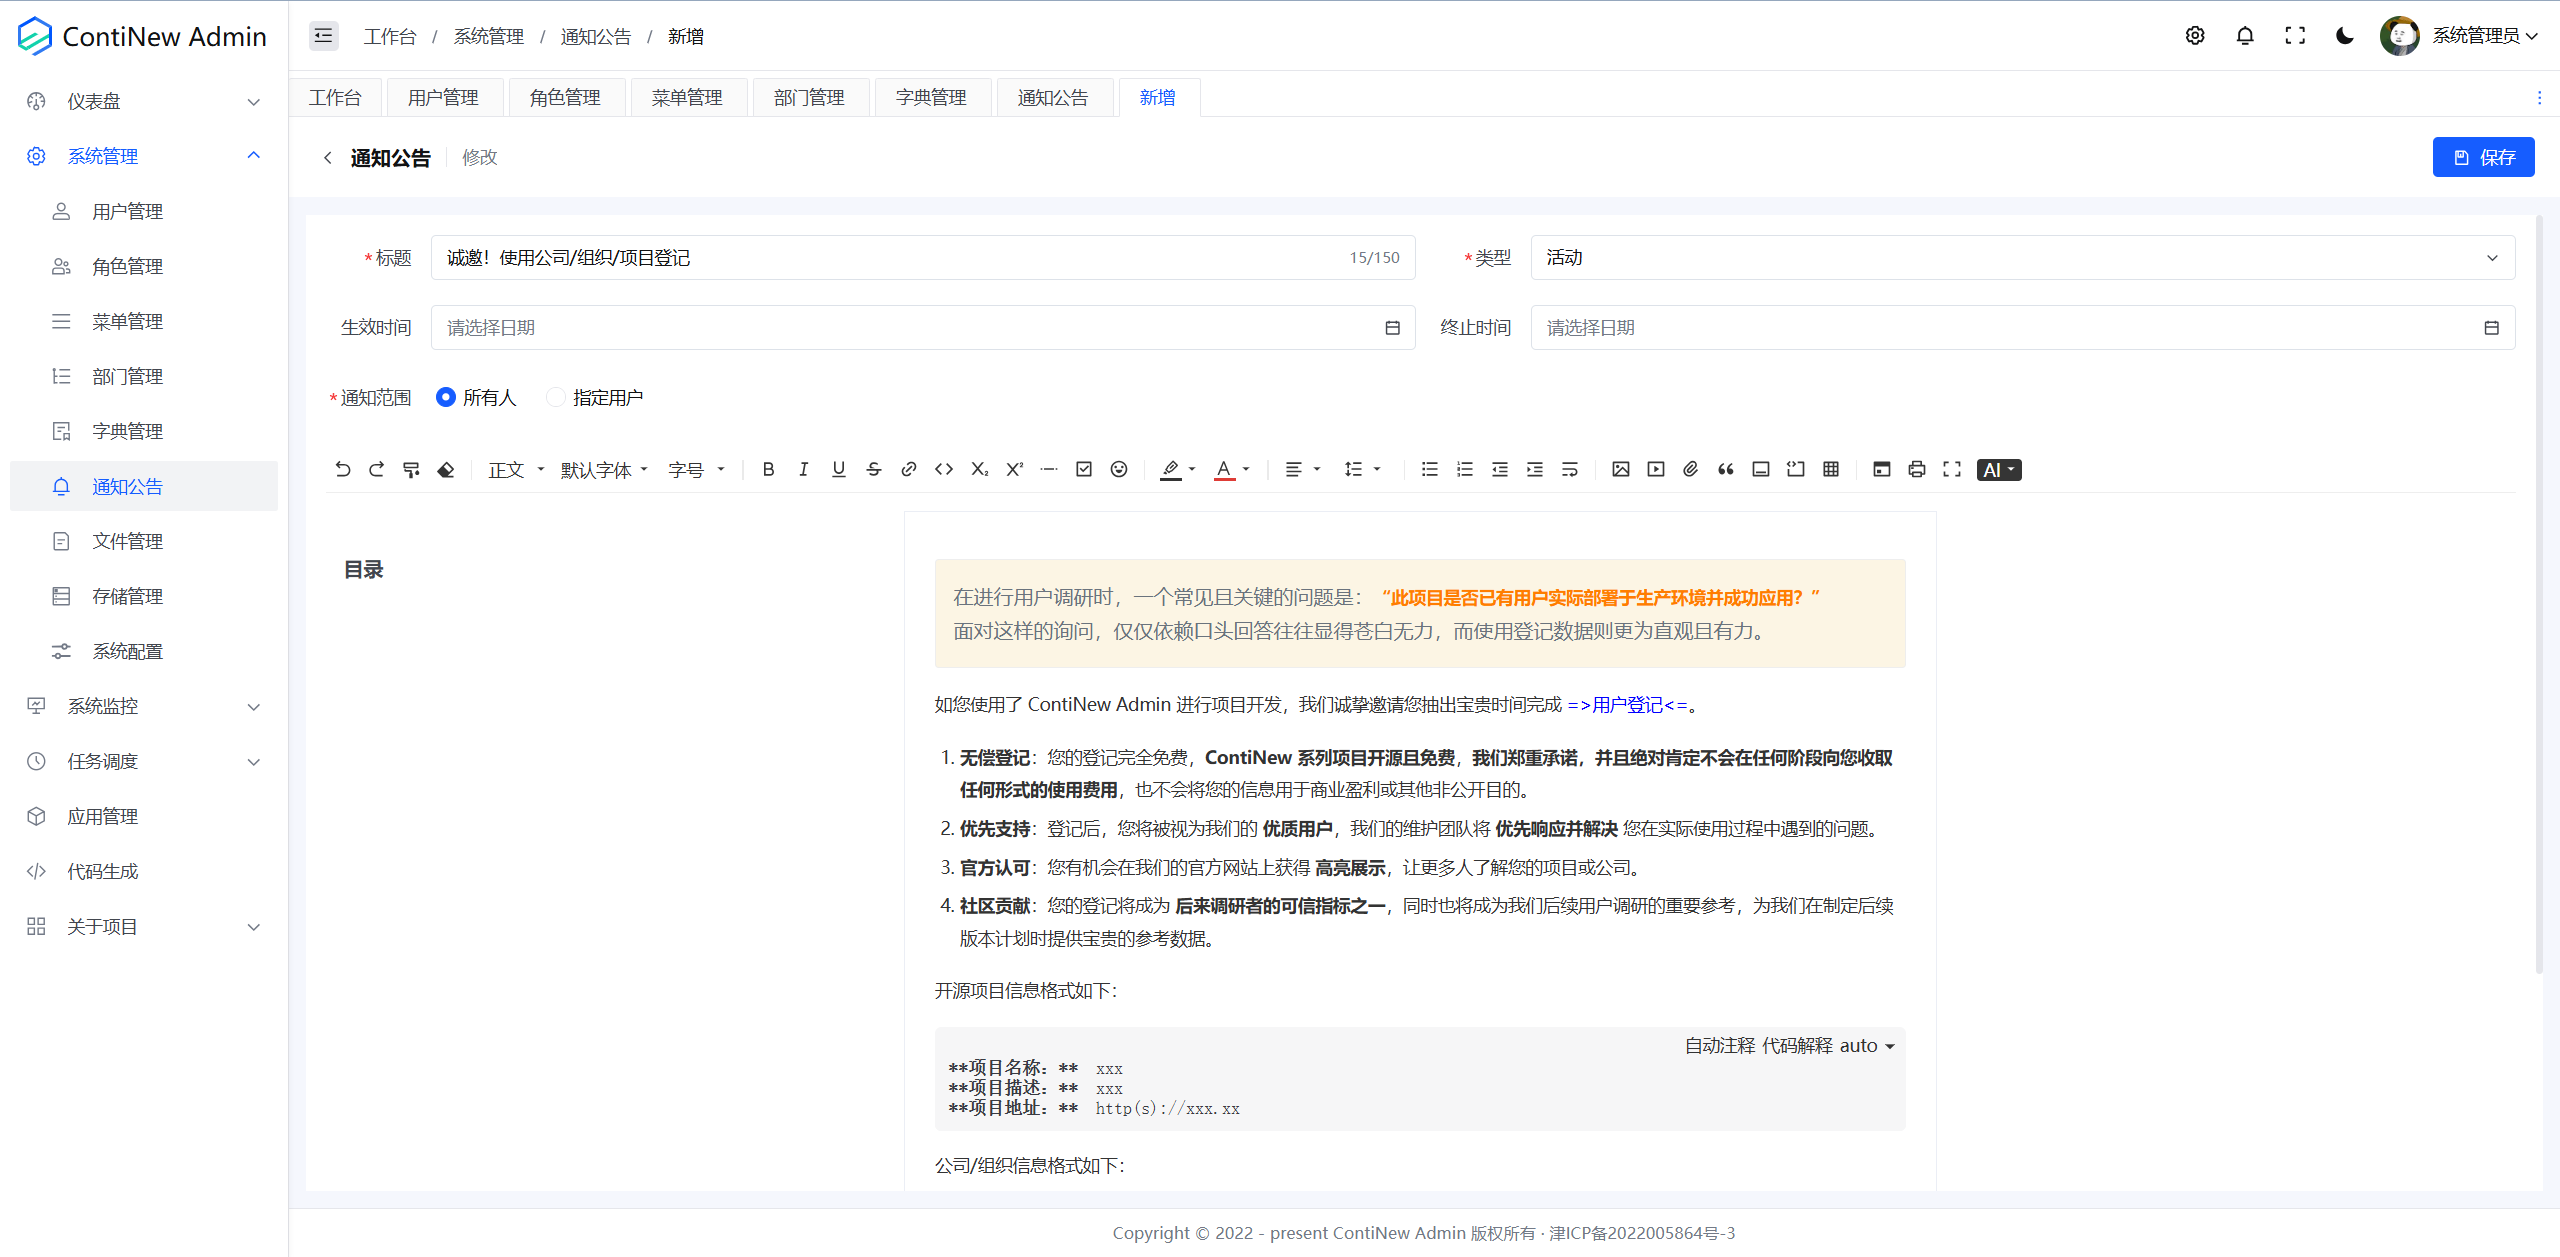Attach a file using the paperclip icon

click(x=1690, y=469)
